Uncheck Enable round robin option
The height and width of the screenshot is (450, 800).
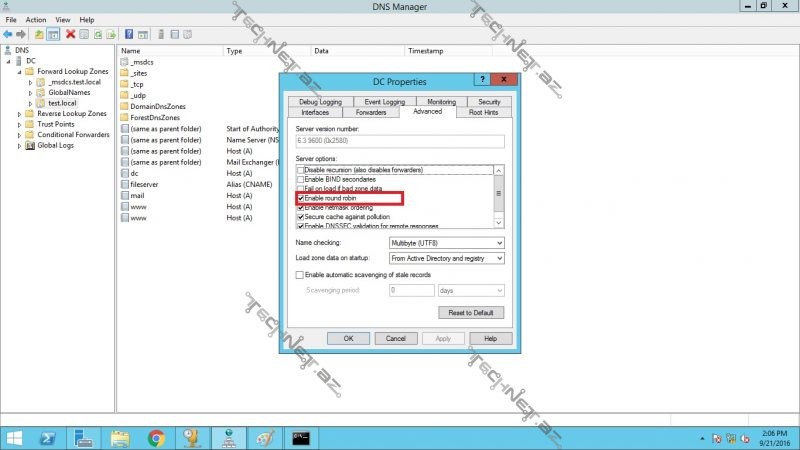click(301, 198)
